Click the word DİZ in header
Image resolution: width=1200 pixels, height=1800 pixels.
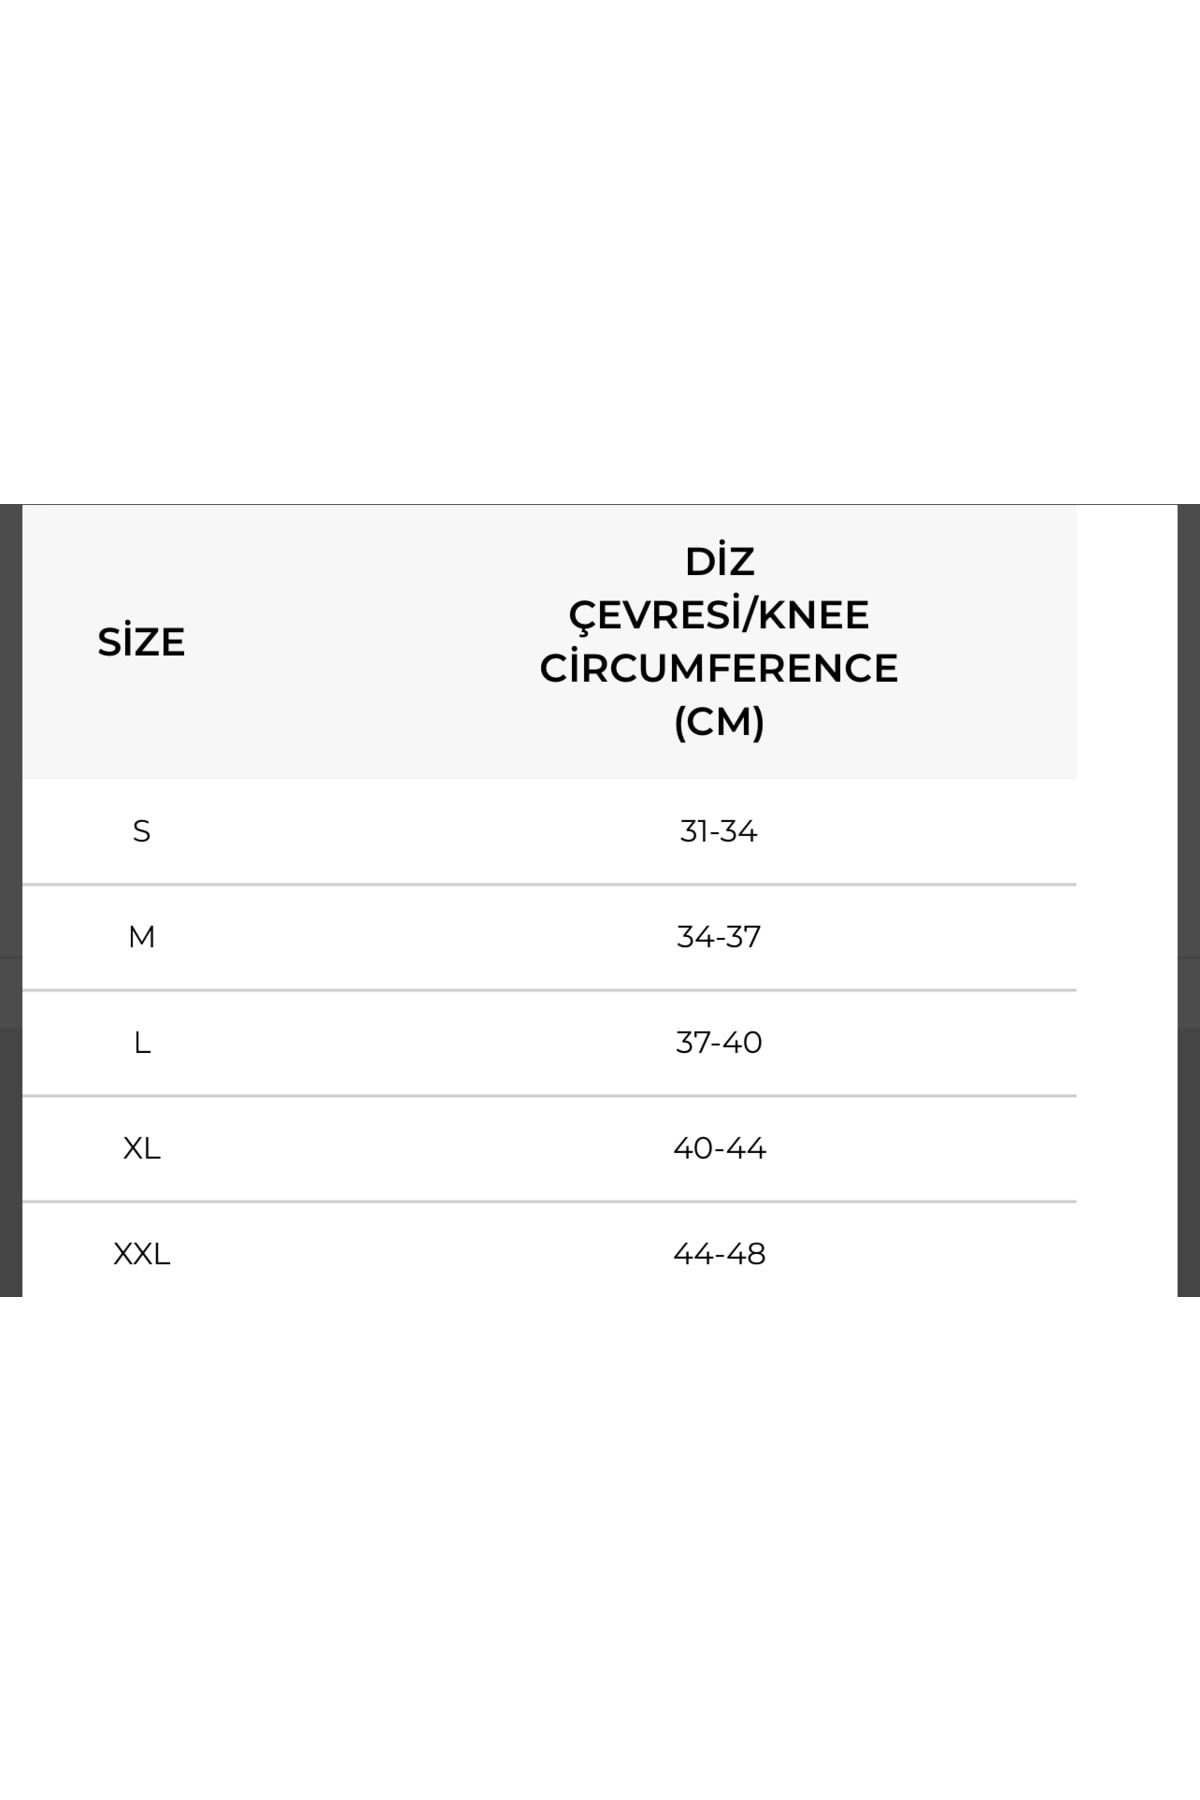pyautogui.click(x=719, y=562)
